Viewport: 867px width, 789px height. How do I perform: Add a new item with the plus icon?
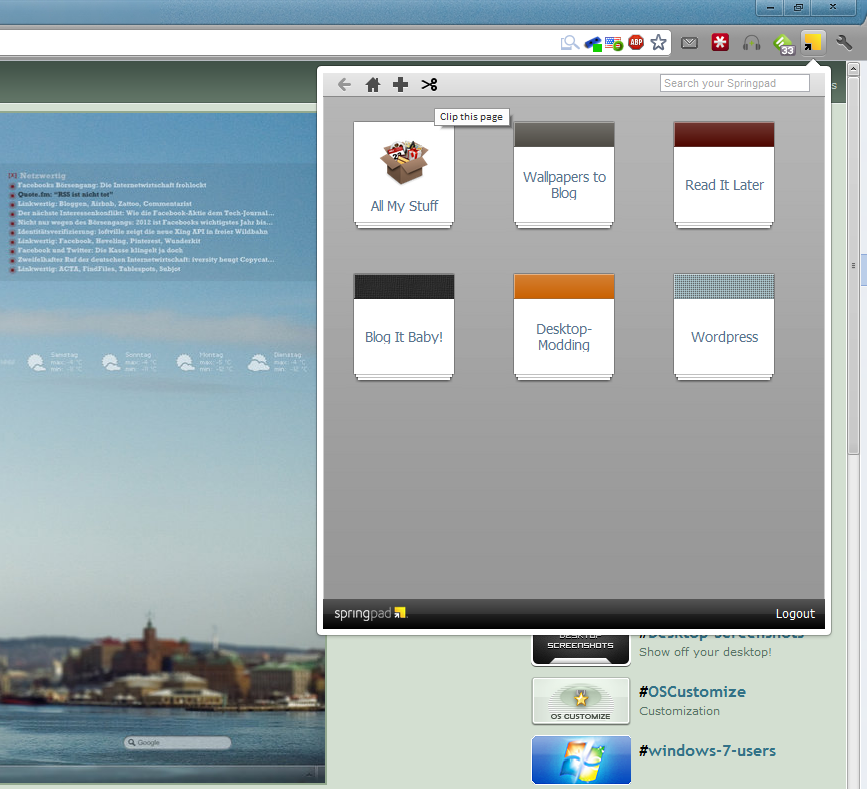coord(400,85)
